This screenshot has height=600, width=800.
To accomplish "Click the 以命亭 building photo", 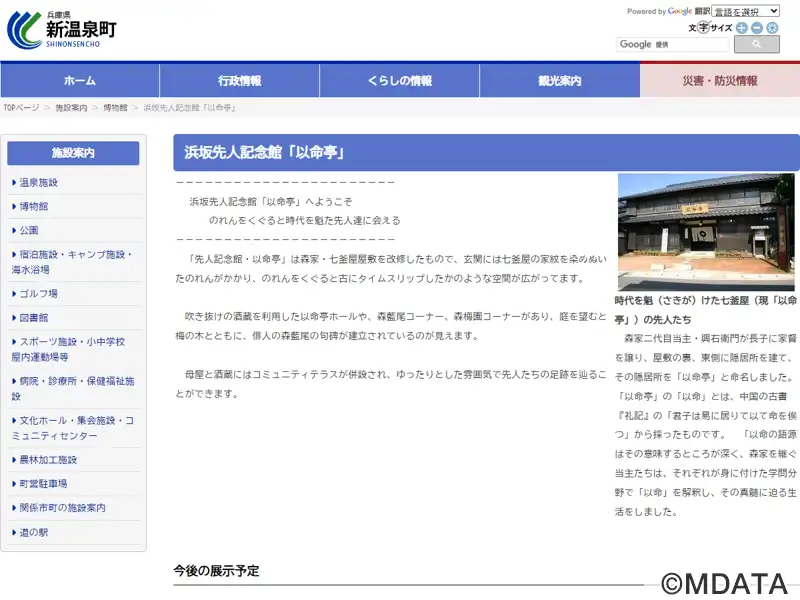I will pyautogui.click(x=706, y=232).
